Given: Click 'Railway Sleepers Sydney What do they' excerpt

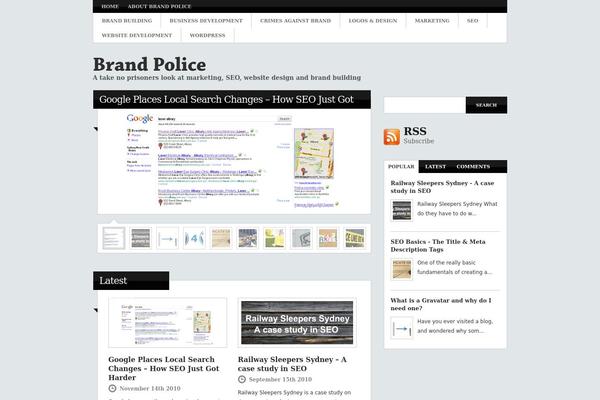Looking at the screenshot, I should pos(457,209).
